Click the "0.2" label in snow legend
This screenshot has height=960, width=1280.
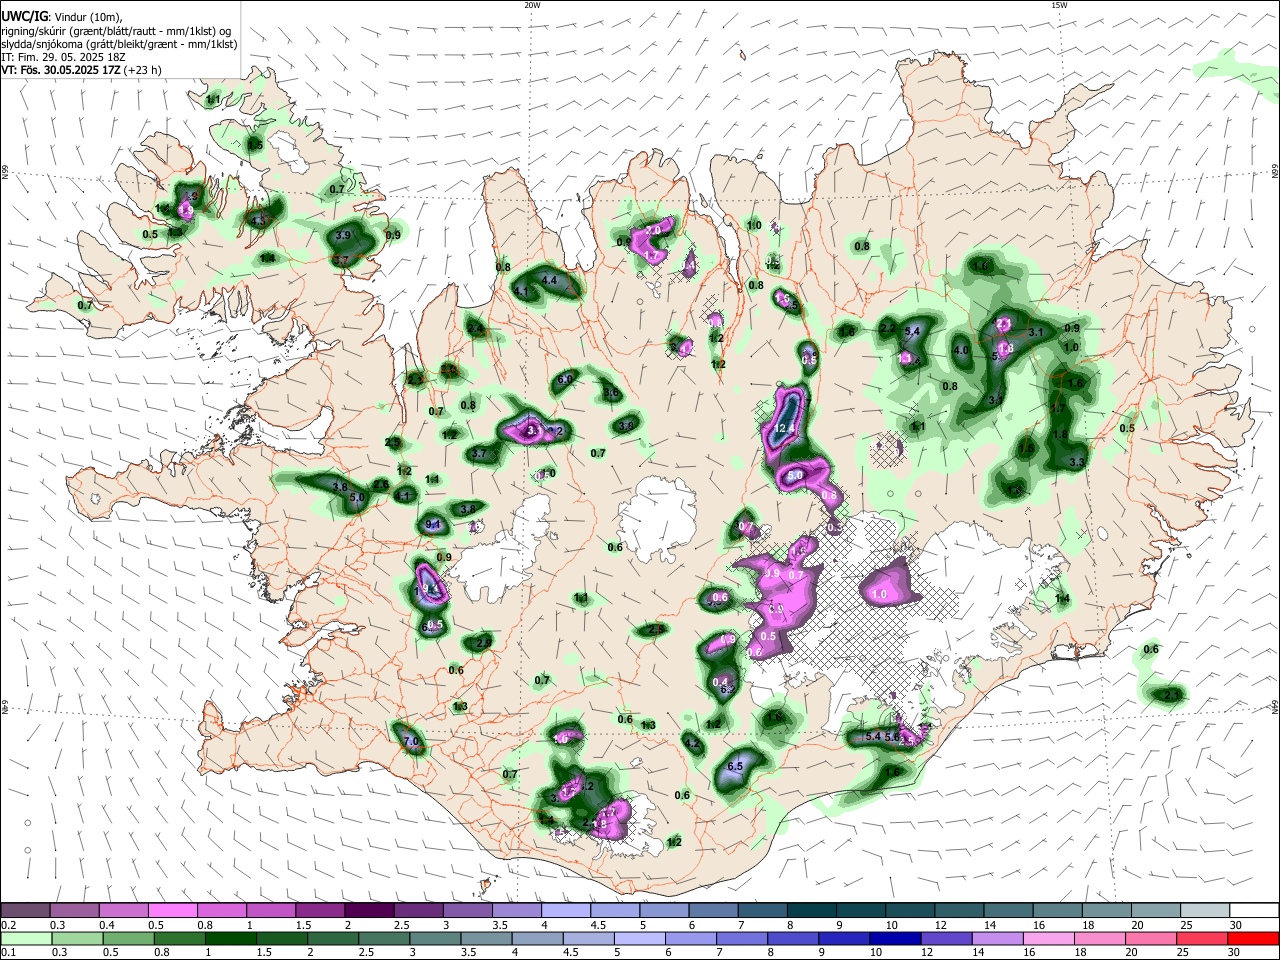(x=8, y=925)
